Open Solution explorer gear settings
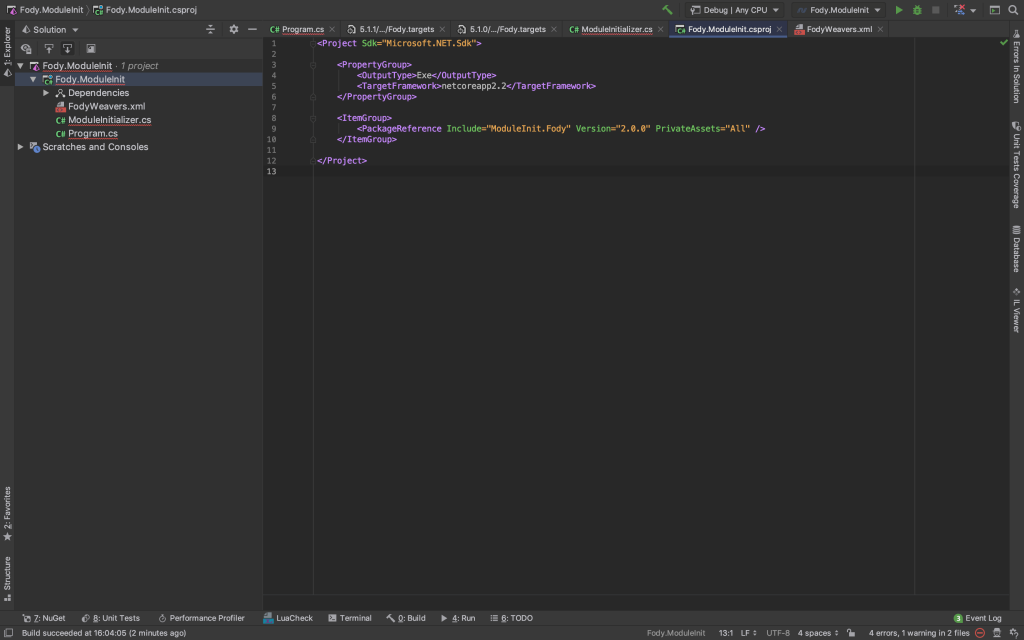The height and width of the screenshot is (640, 1024). pos(234,29)
